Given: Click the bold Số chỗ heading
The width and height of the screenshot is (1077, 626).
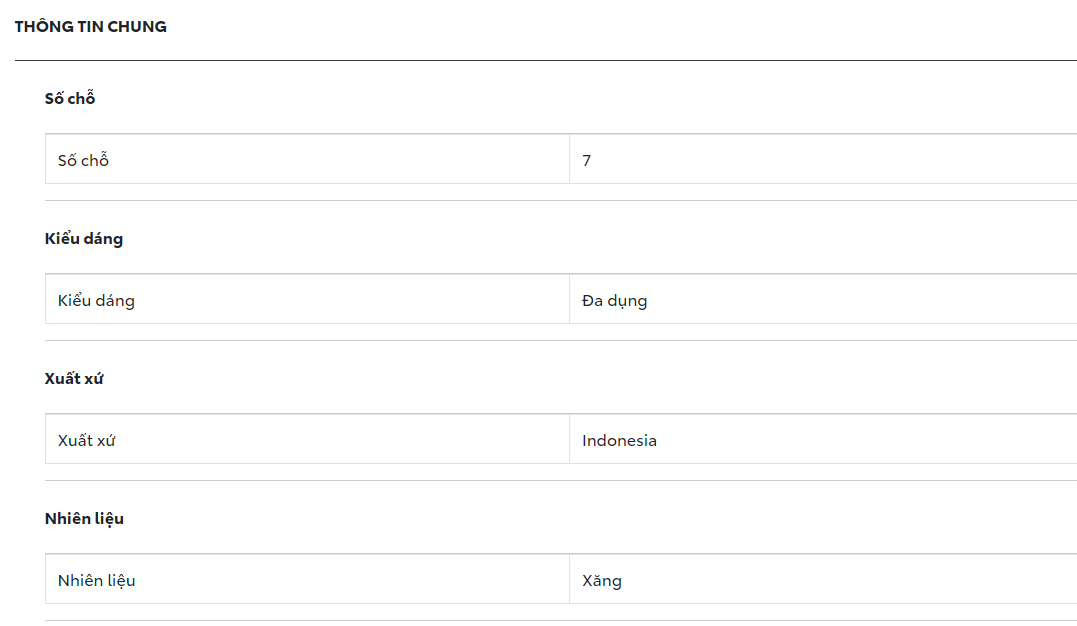Looking at the screenshot, I should (70, 99).
